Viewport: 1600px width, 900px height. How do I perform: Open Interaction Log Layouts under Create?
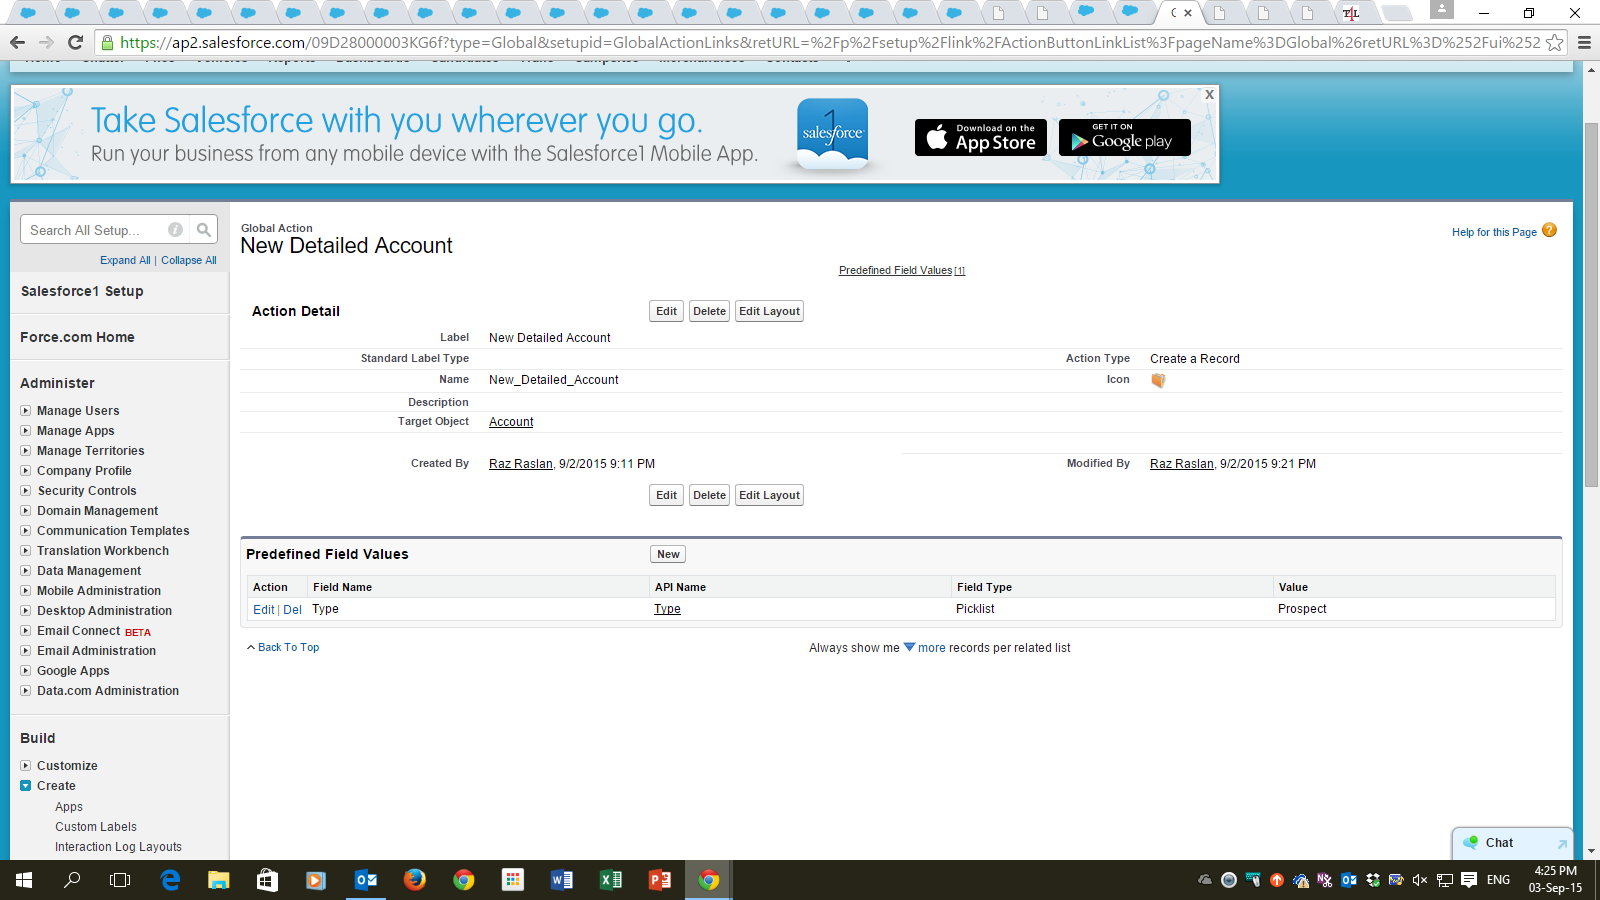pos(118,847)
